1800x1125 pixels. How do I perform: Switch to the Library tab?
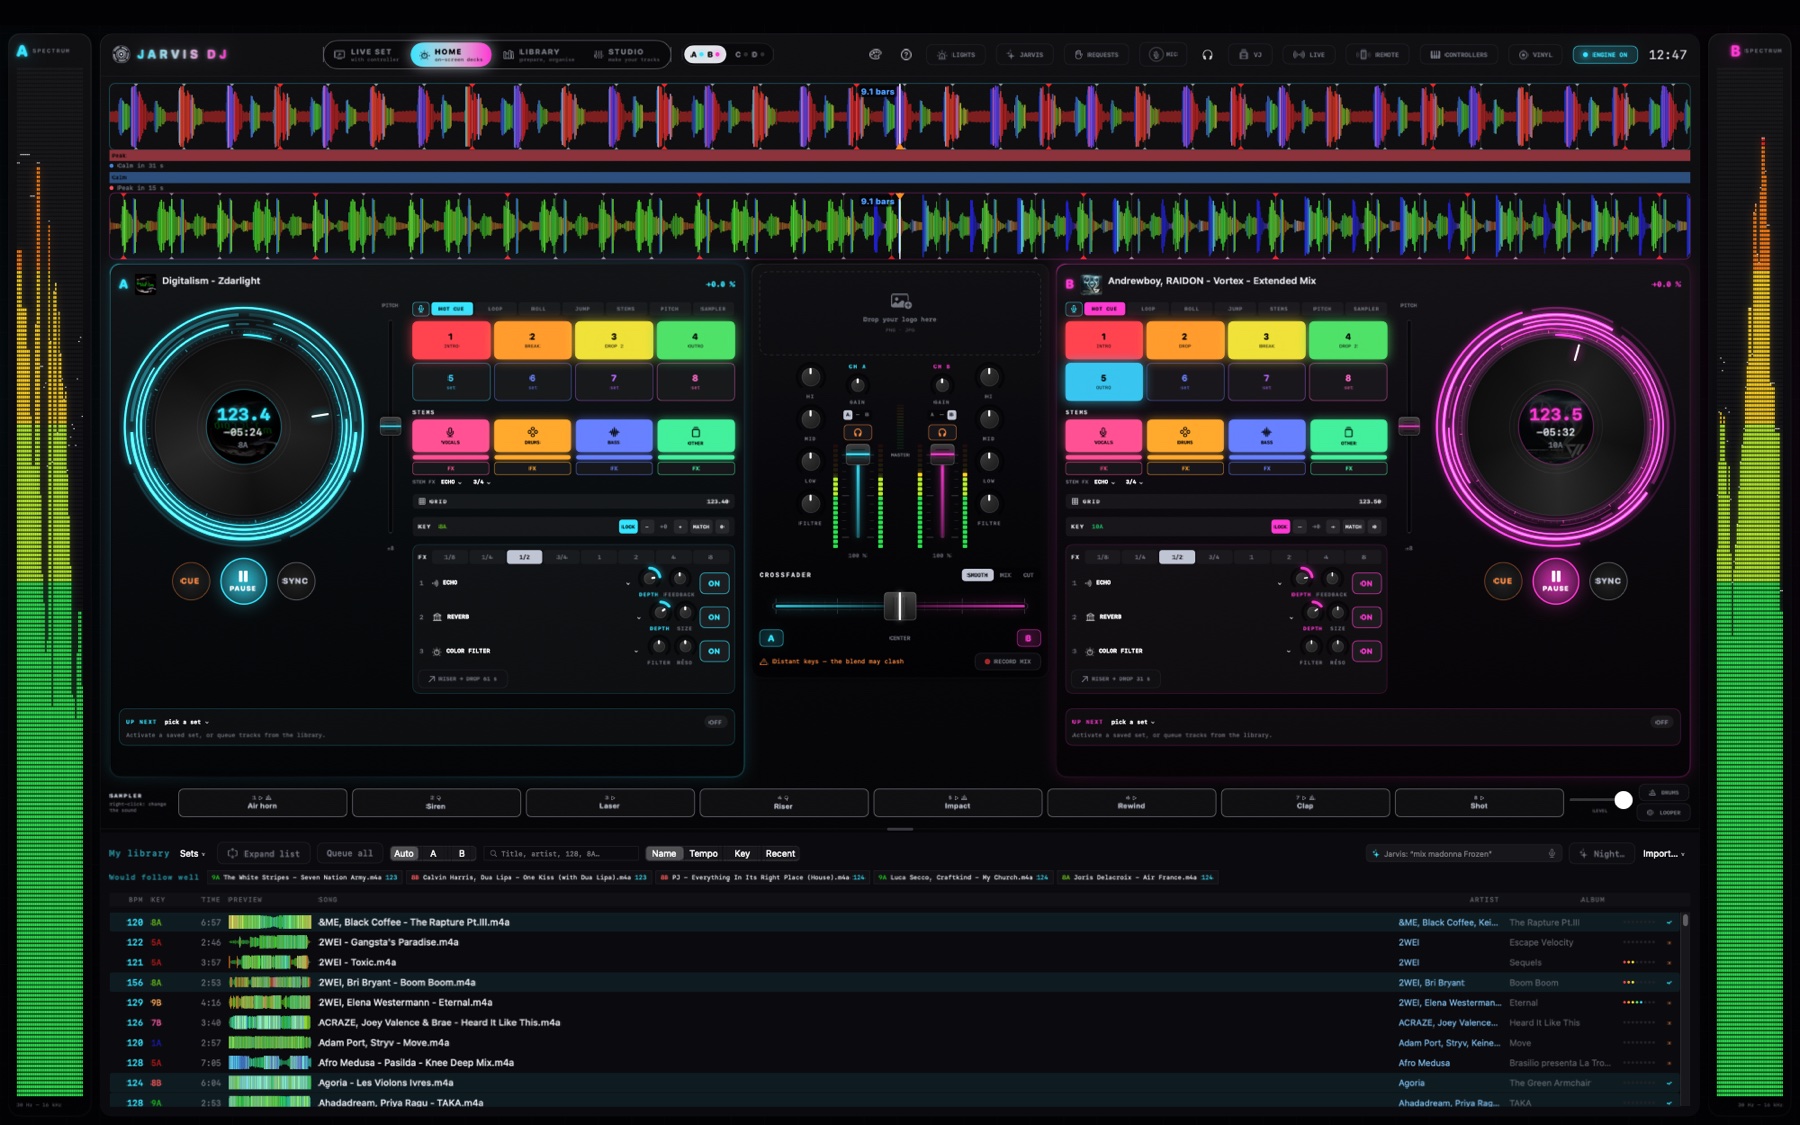[538, 55]
